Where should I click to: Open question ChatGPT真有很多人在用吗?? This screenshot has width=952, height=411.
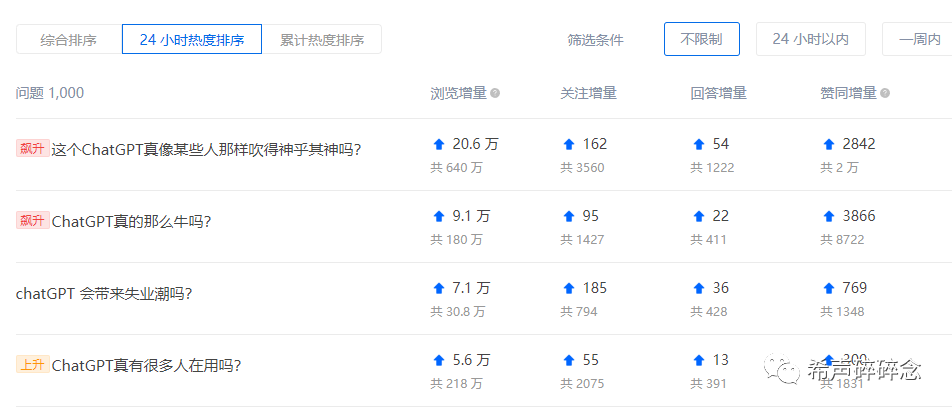point(147,365)
